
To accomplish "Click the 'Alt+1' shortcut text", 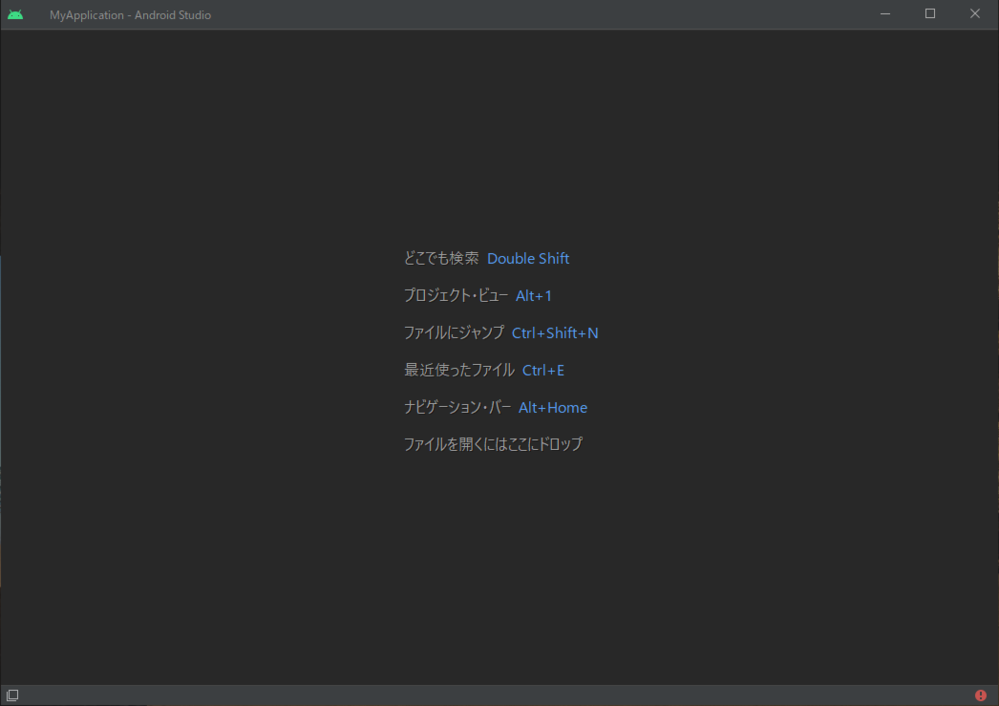I will click(x=533, y=296).
